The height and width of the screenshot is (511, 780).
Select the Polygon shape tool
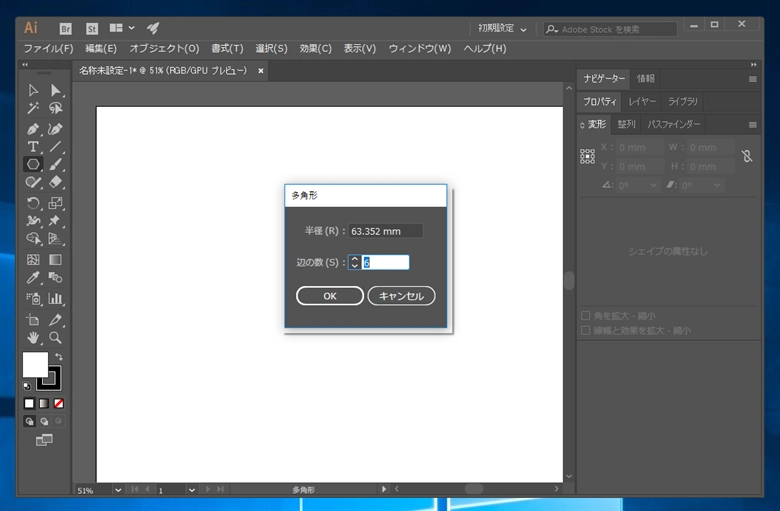33,164
